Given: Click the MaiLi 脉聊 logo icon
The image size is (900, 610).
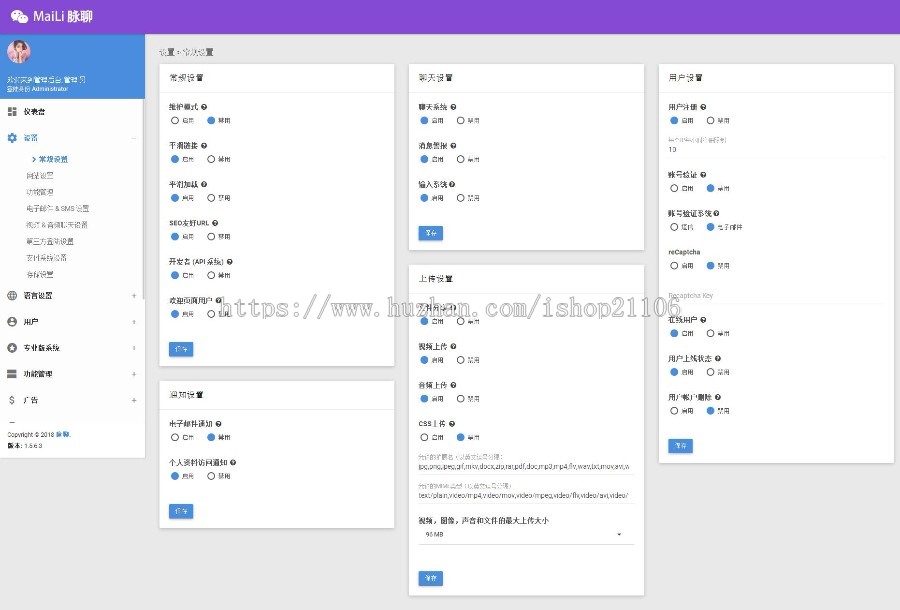Looking at the screenshot, I should click(18, 15).
